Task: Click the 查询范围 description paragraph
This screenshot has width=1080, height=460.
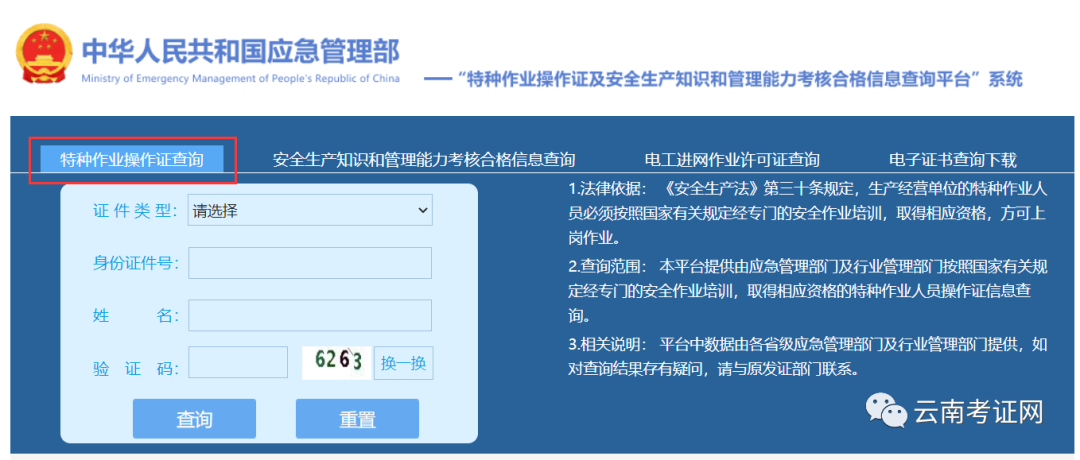Action: coord(808,291)
